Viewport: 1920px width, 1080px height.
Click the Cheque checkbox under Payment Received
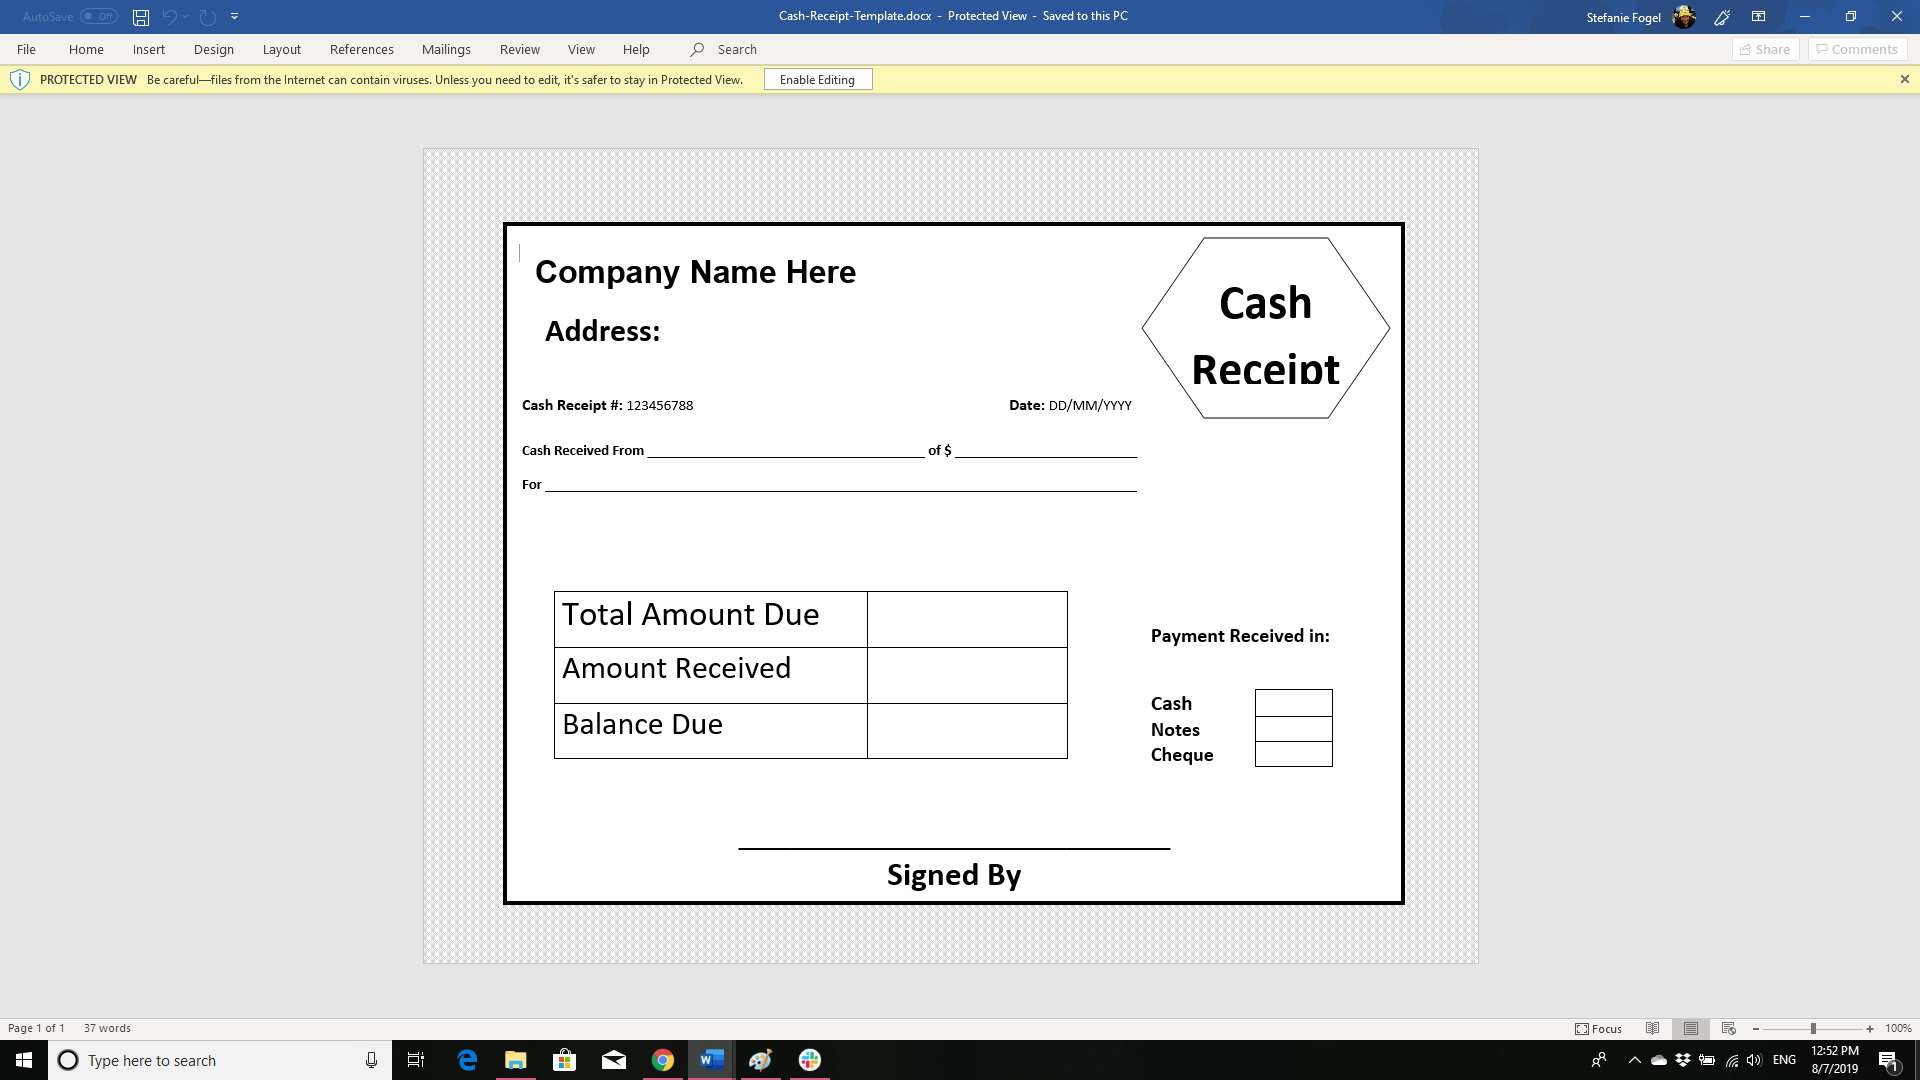[1292, 754]
